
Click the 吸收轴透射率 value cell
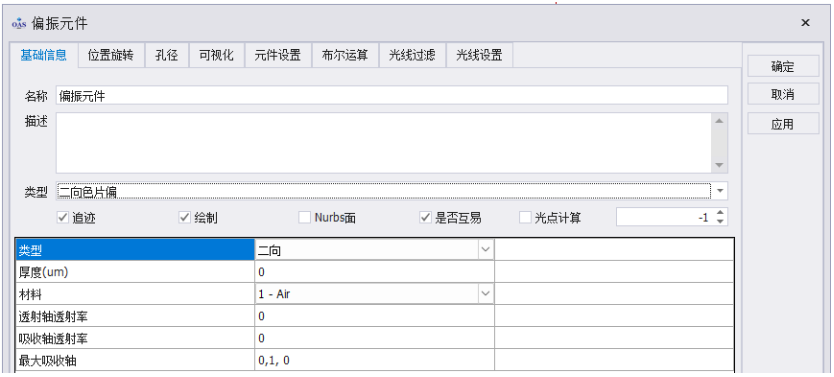[x=374, y=338]
